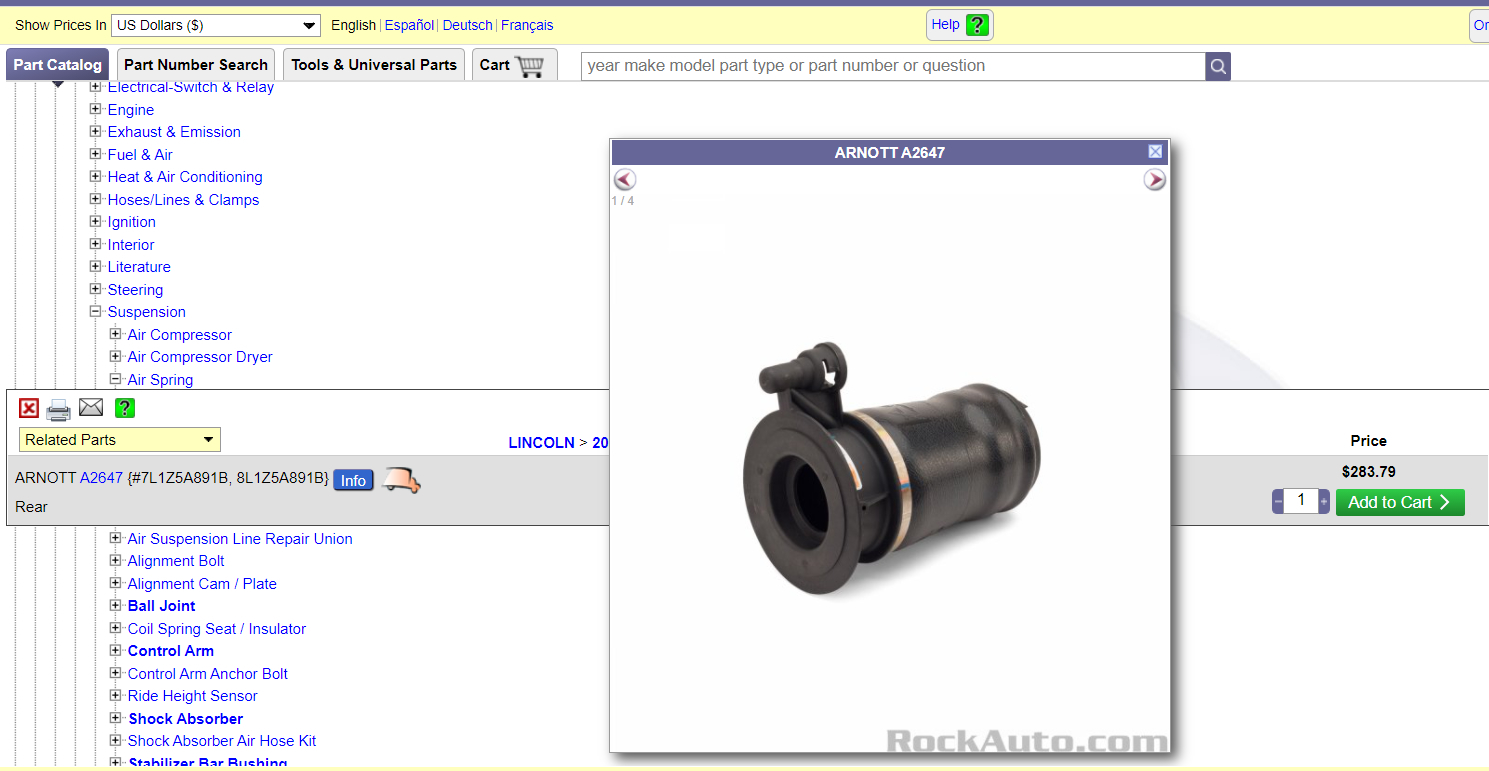The height and width of the screenshot is (771, 1489).
Task: Switch language to Deutsch
Action: 467,25
